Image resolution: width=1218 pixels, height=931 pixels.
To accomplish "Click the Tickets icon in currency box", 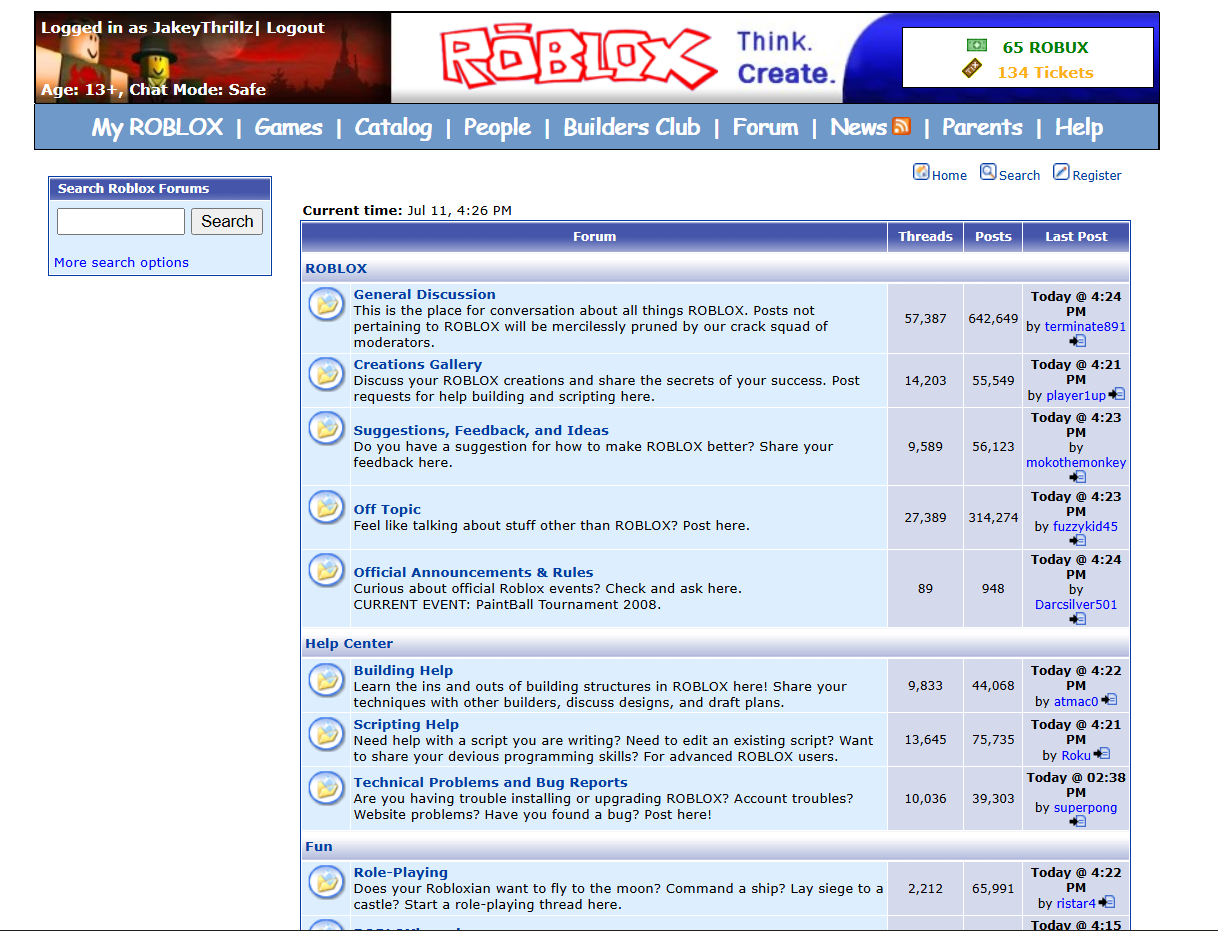I will click(972, 69).
